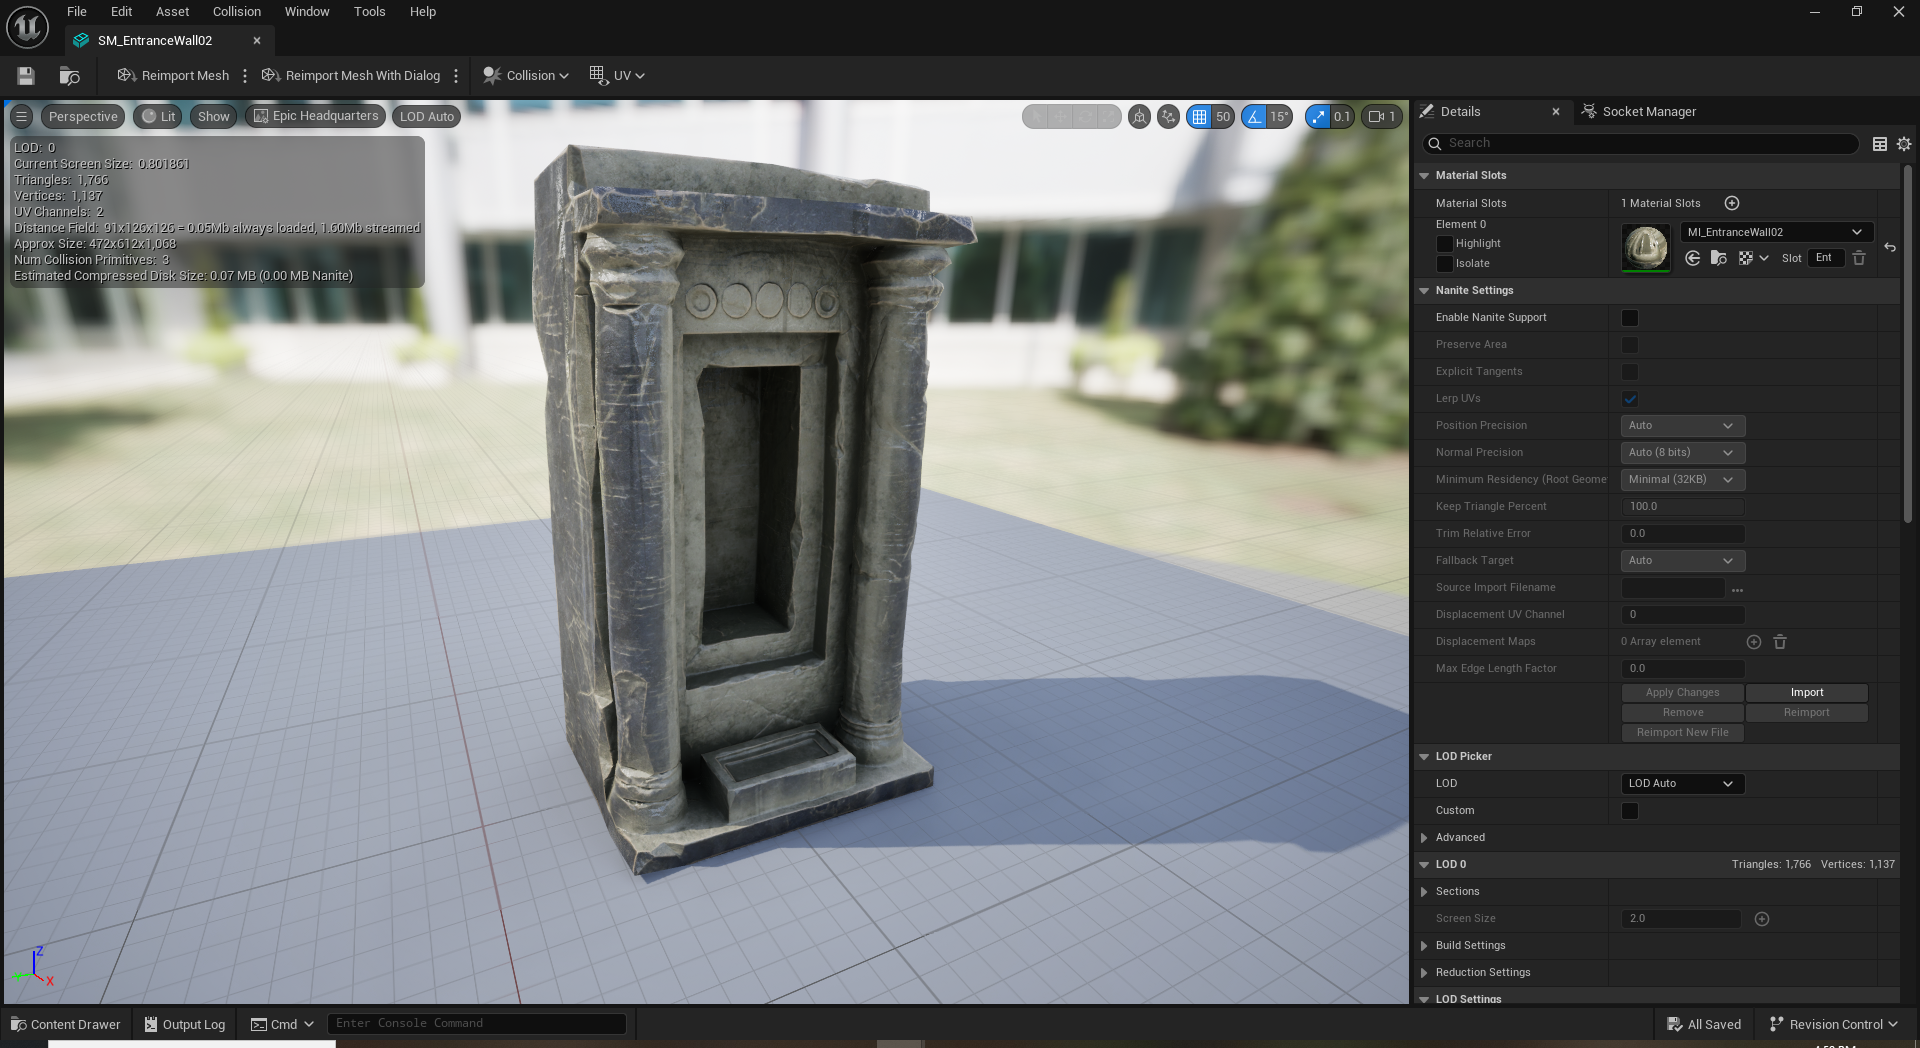
Task: Open the Details panel view options grid icon
Action: coord(1880,144)
